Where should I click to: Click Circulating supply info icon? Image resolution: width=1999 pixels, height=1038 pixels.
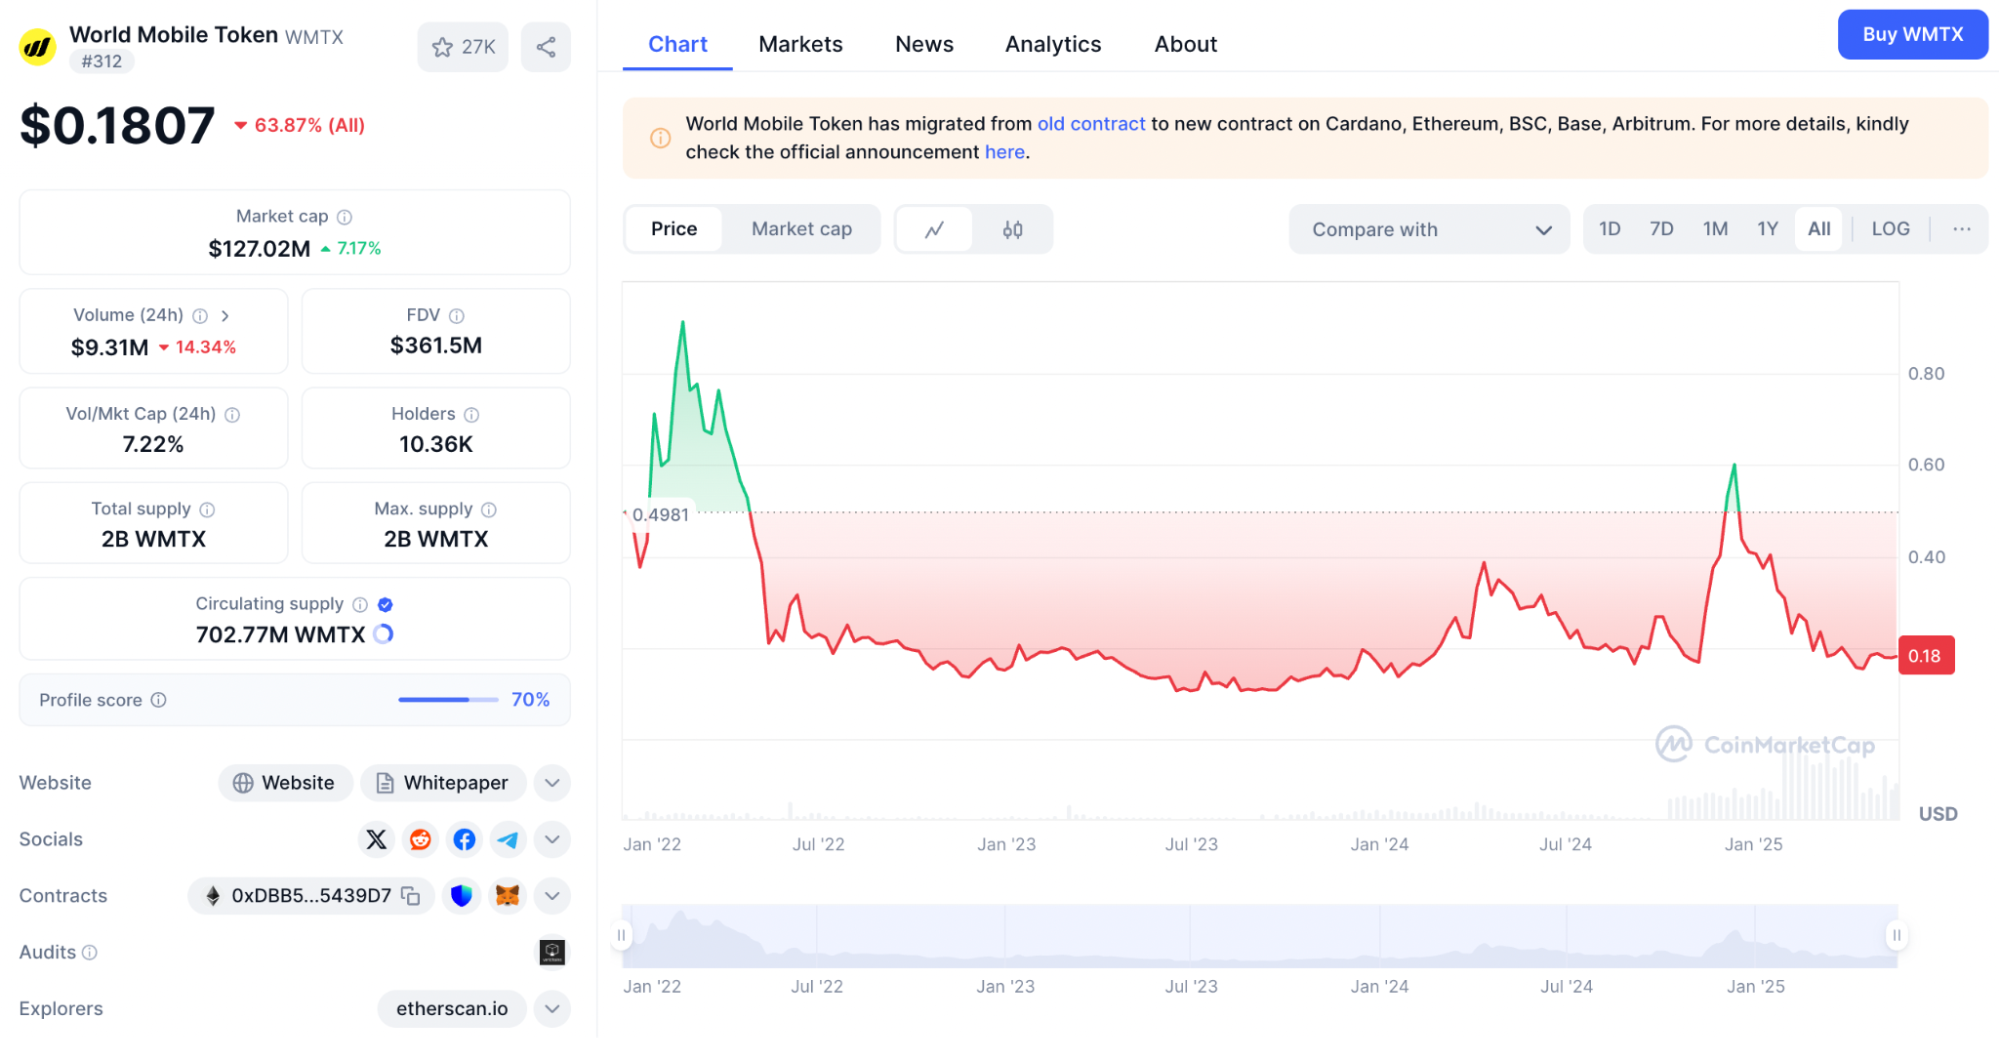[x=360, y=605]
